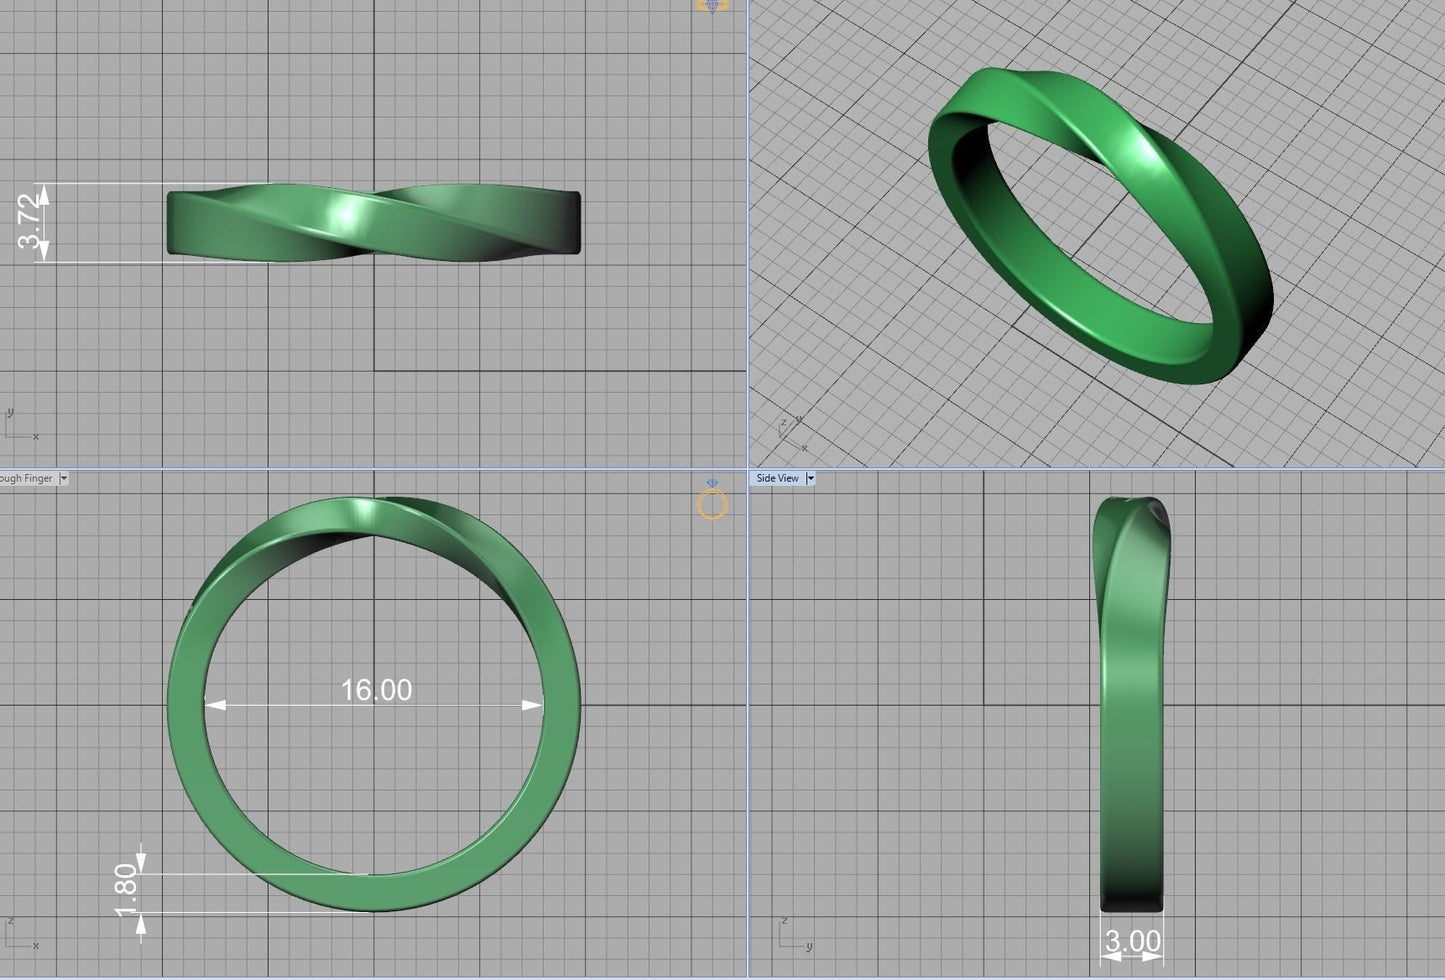Select the 16.00 inner diameter dimension text
The image size is (1445, 980).
[376, 690]
